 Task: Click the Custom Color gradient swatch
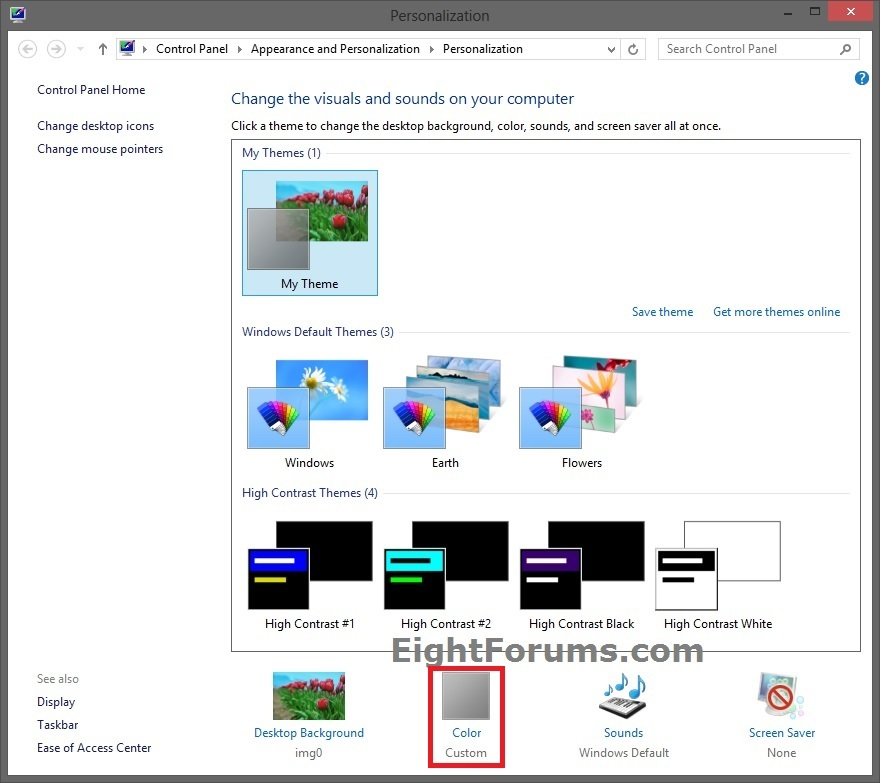[x=466, y=695]
